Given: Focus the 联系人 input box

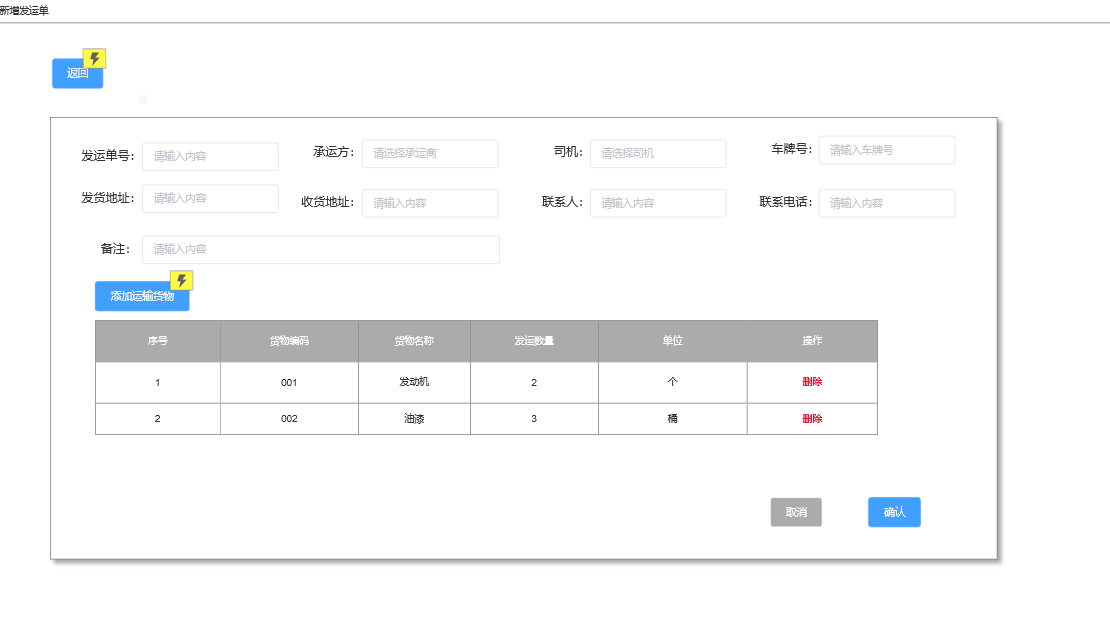Looking at the screenshot, I should click(658, 203).
